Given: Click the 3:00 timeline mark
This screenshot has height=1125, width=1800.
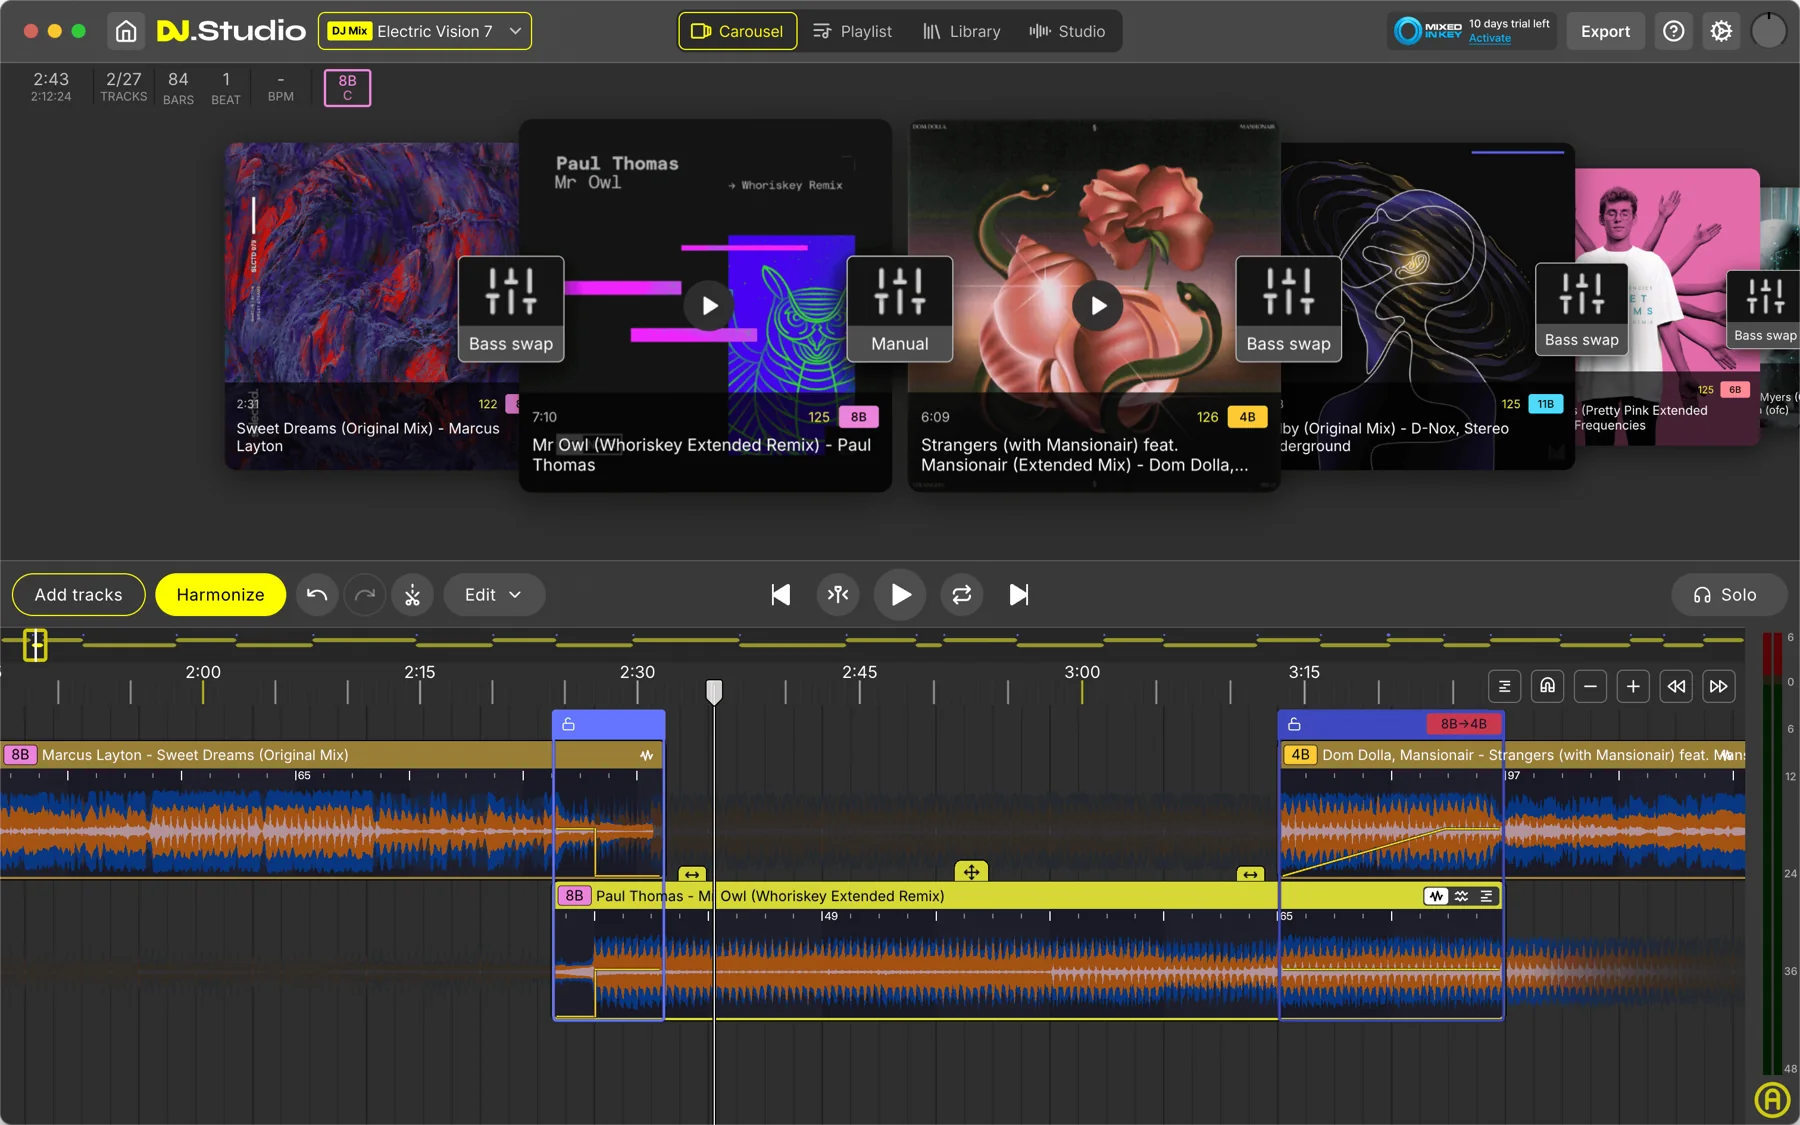Looking at the screenshot, I should 1082,673.
